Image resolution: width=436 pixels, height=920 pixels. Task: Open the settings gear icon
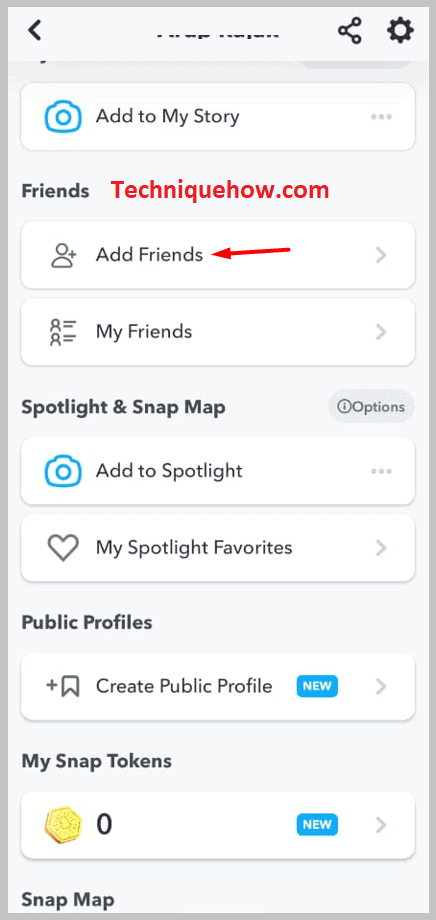click(400, 30)
